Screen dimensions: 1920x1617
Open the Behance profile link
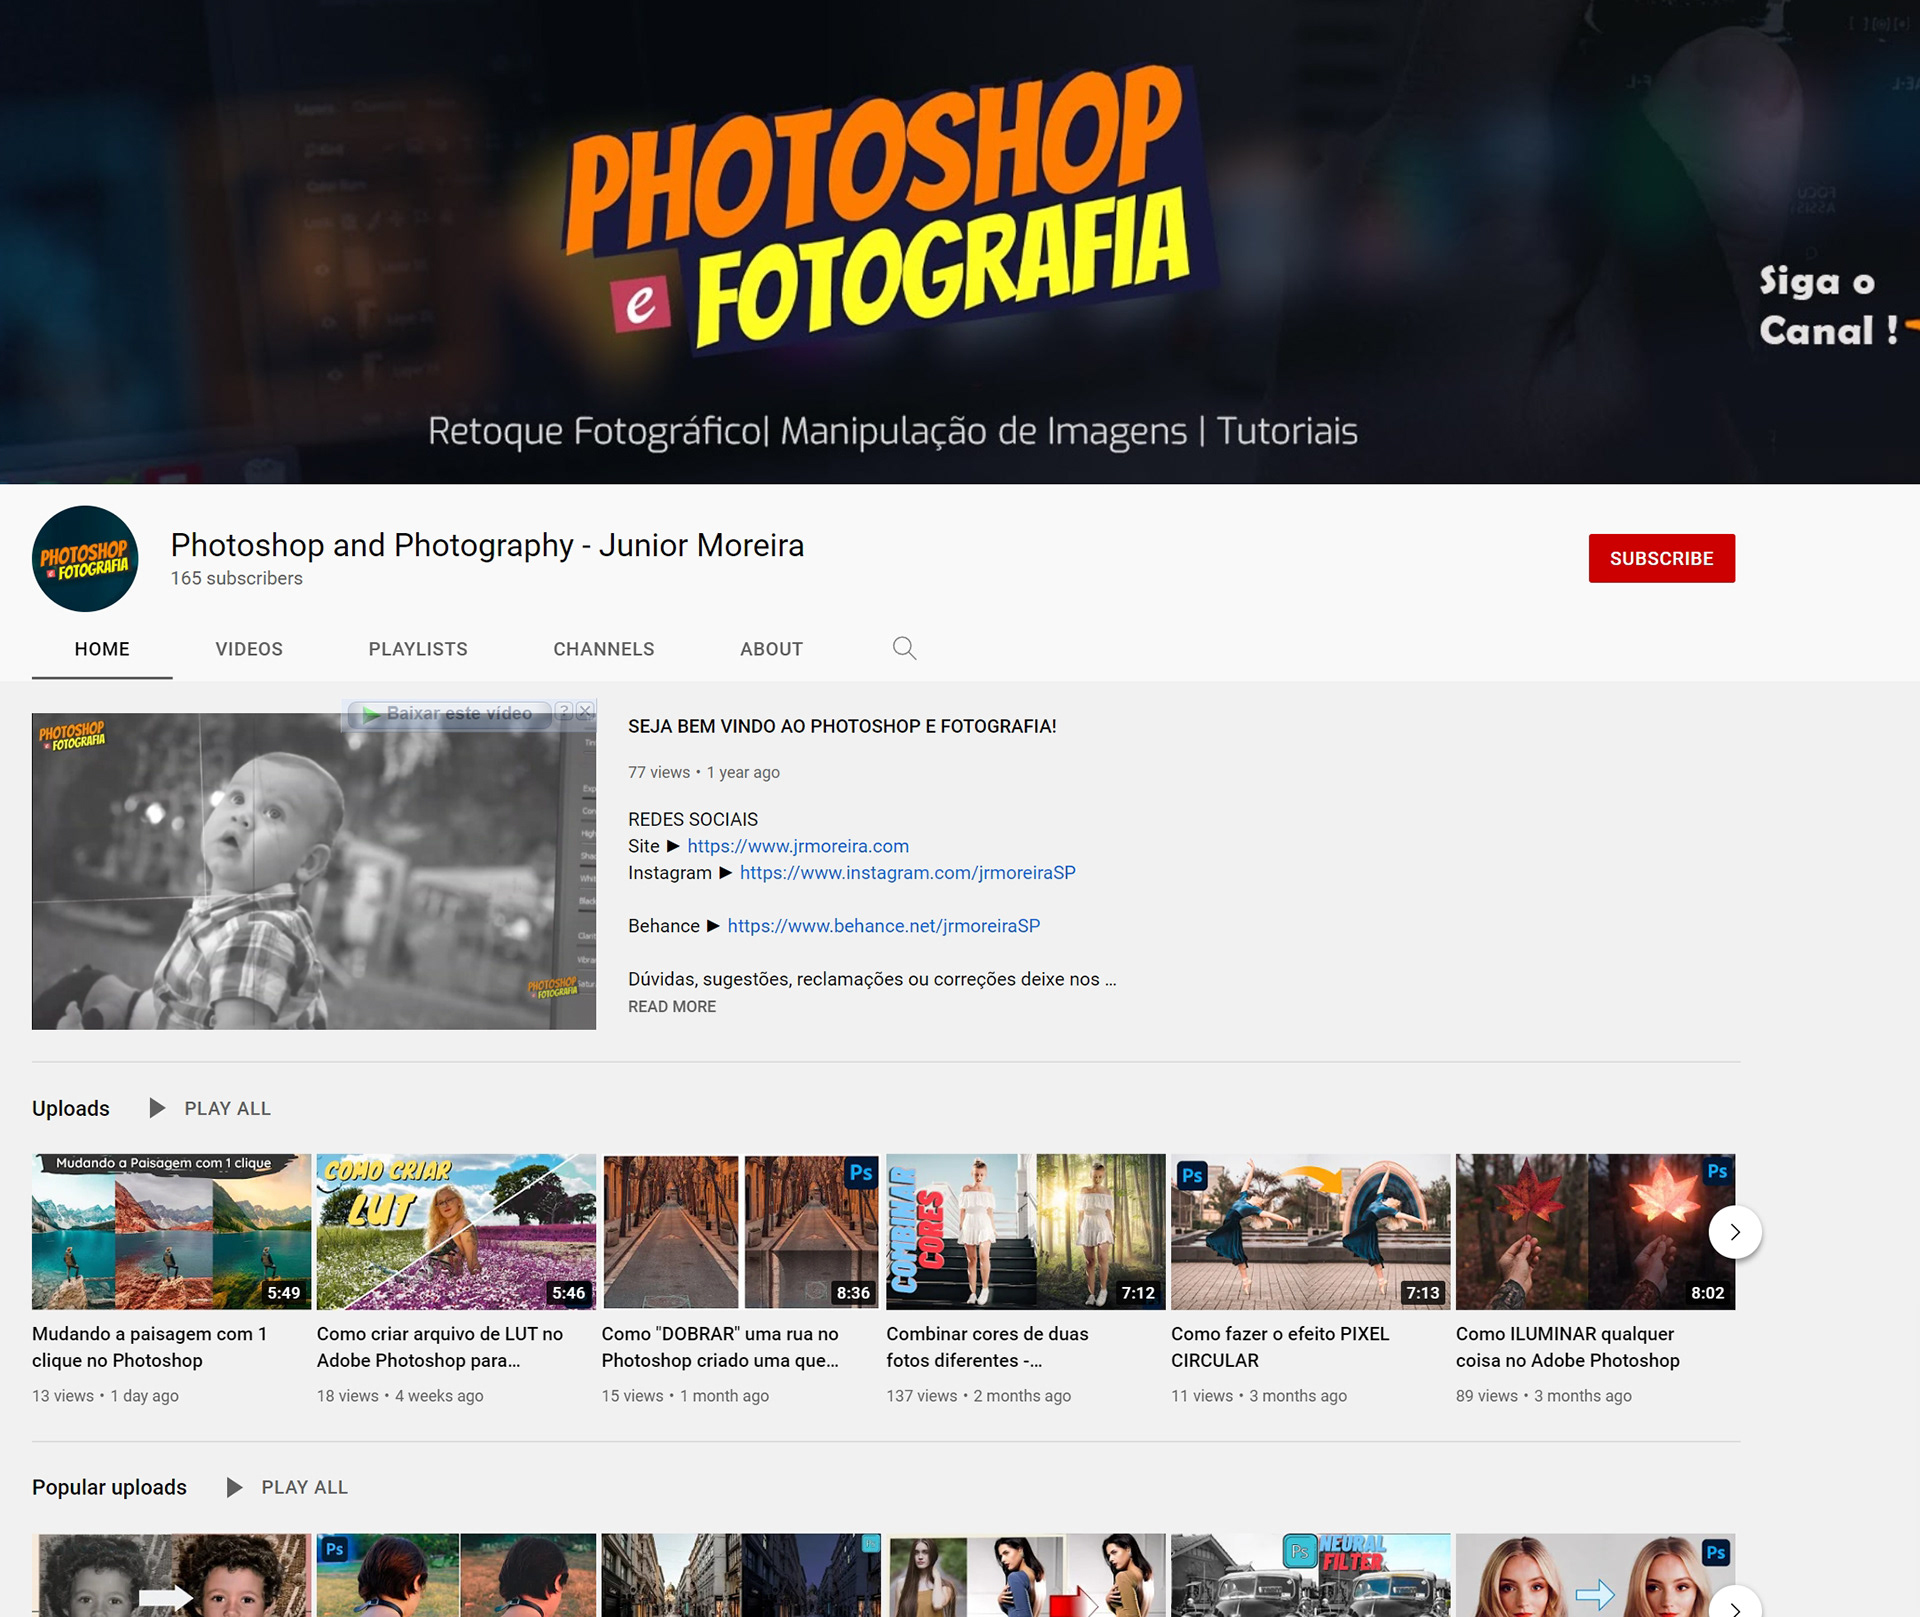coord(883,926)
